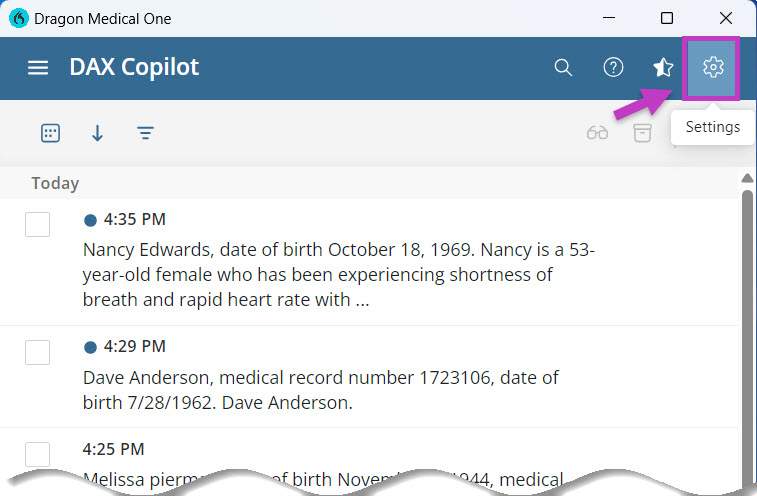This screenshot has height=496, width=757.
Task: Toggle sort order down arrow
Action: coord(97,133)
